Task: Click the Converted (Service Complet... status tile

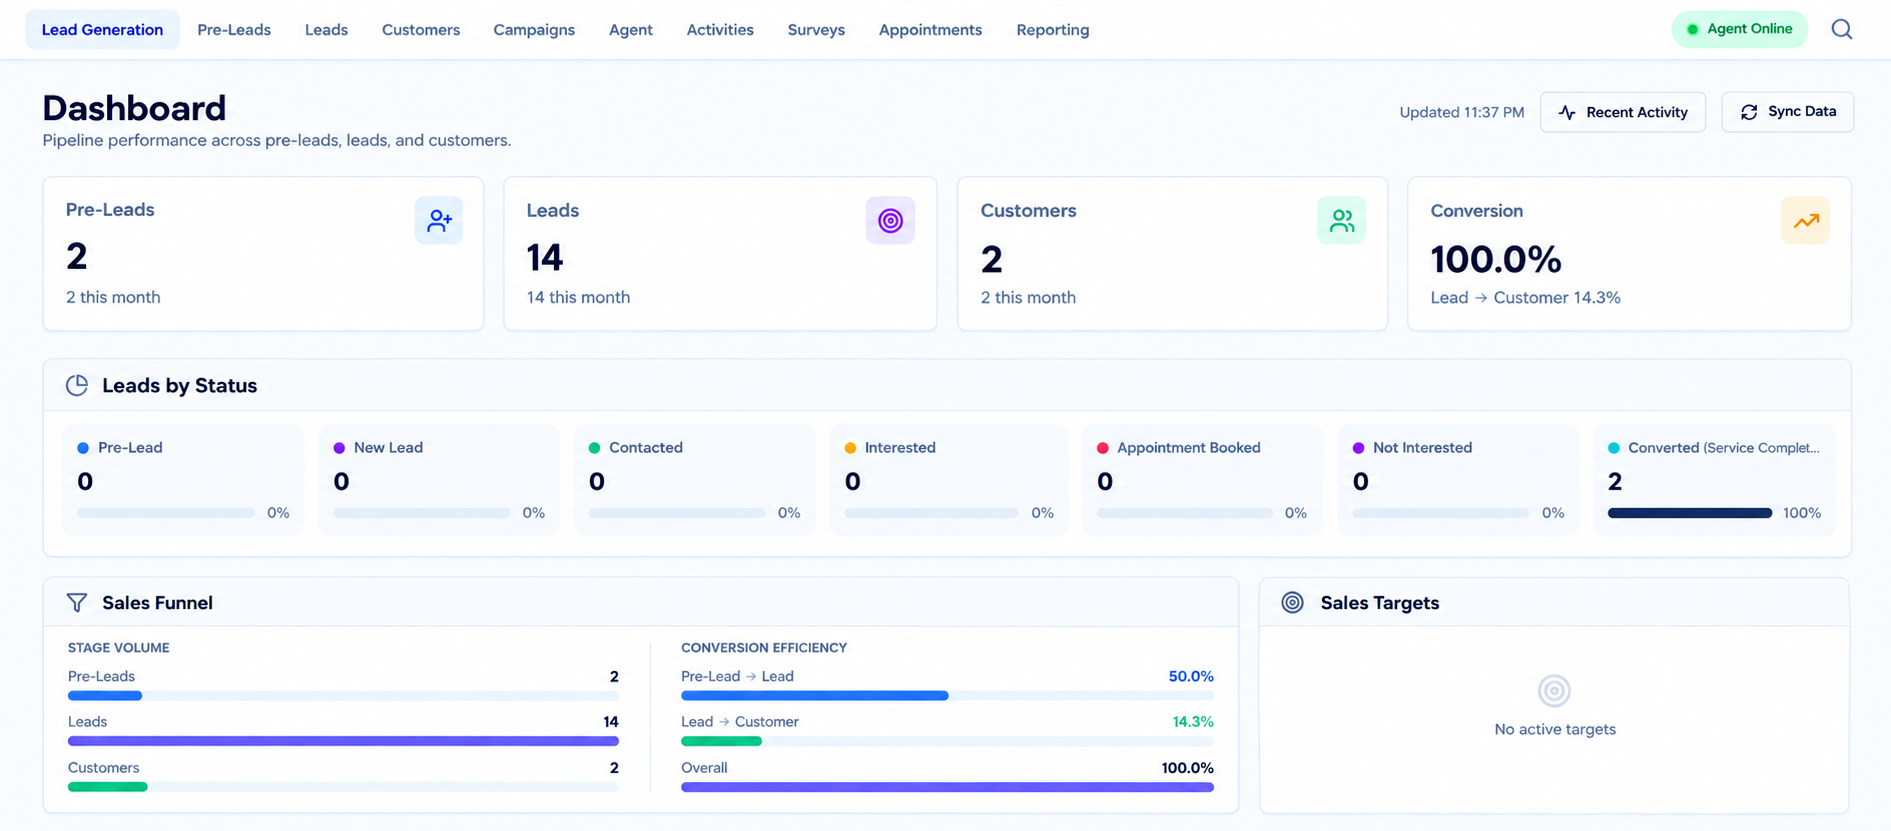Action: pyautogui.click(x=1714, y=480)
